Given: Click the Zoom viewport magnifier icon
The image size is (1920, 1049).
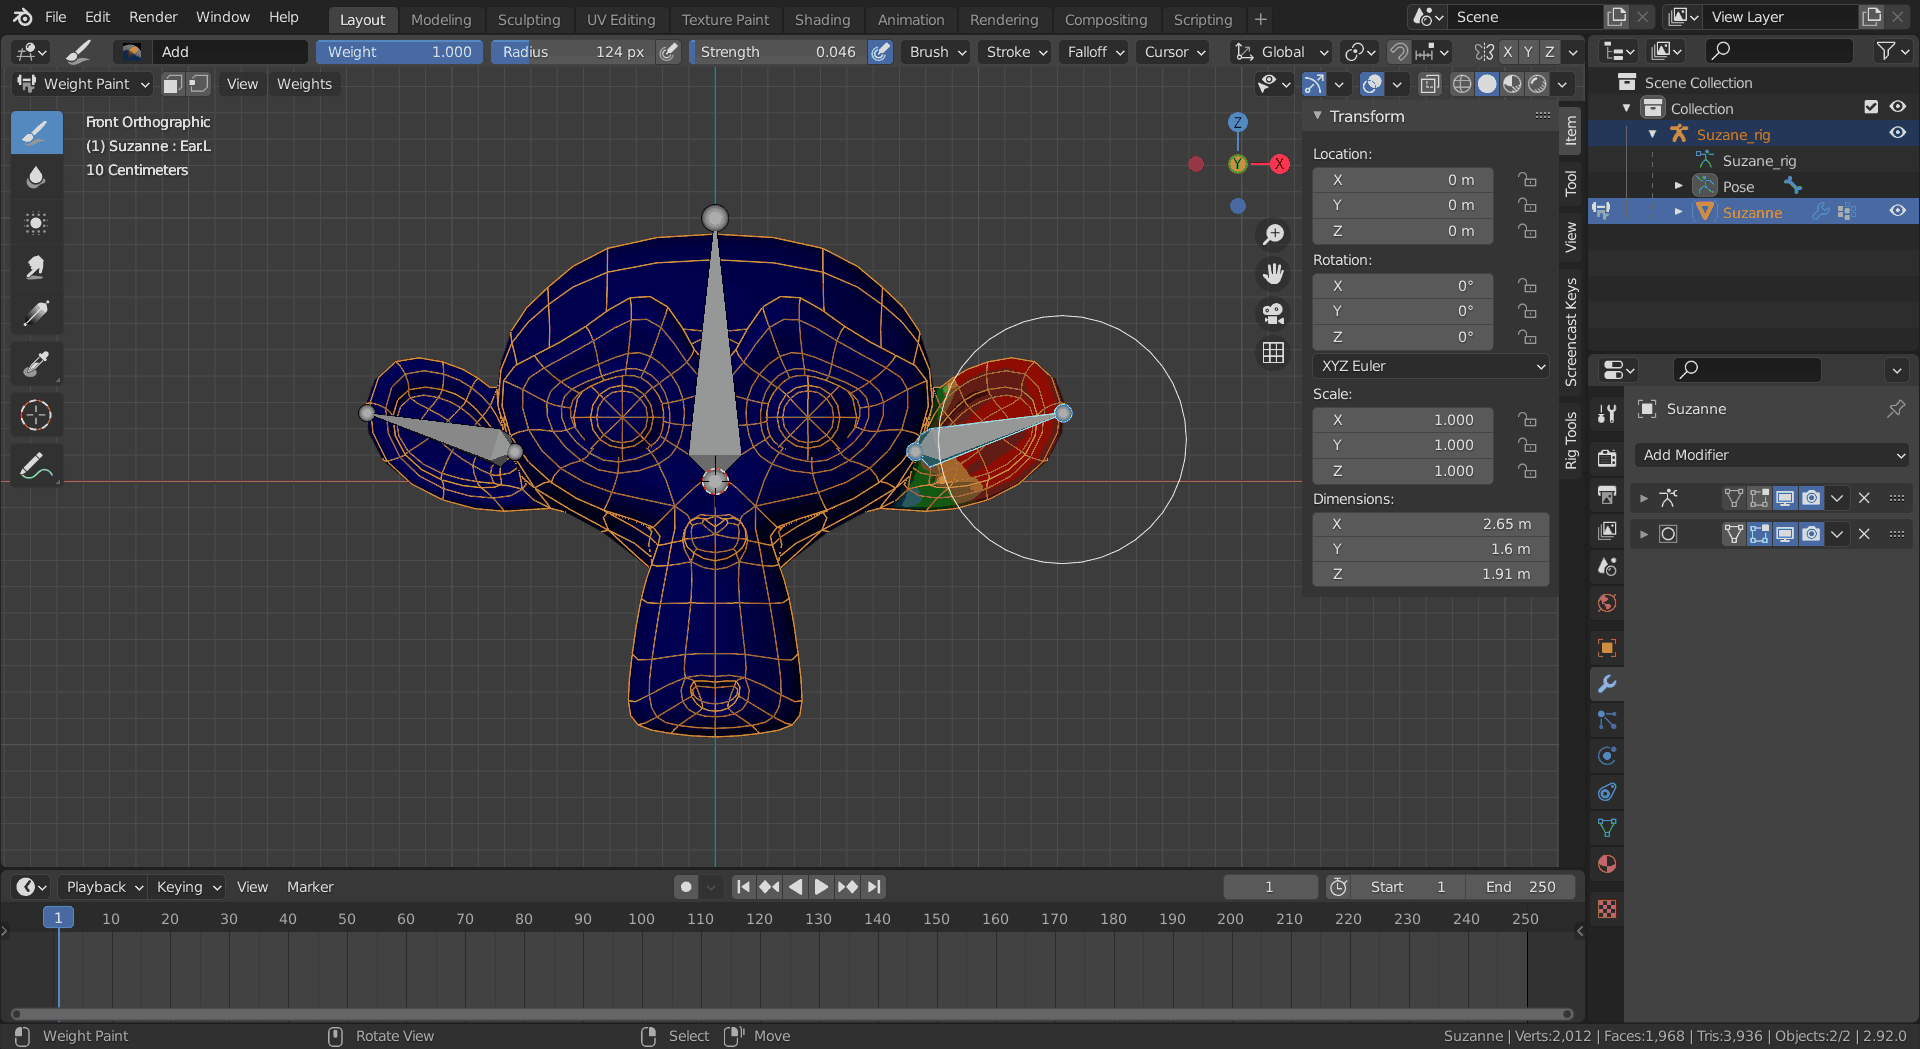Looking at the screenshot, I should (x=1273, y=234).
